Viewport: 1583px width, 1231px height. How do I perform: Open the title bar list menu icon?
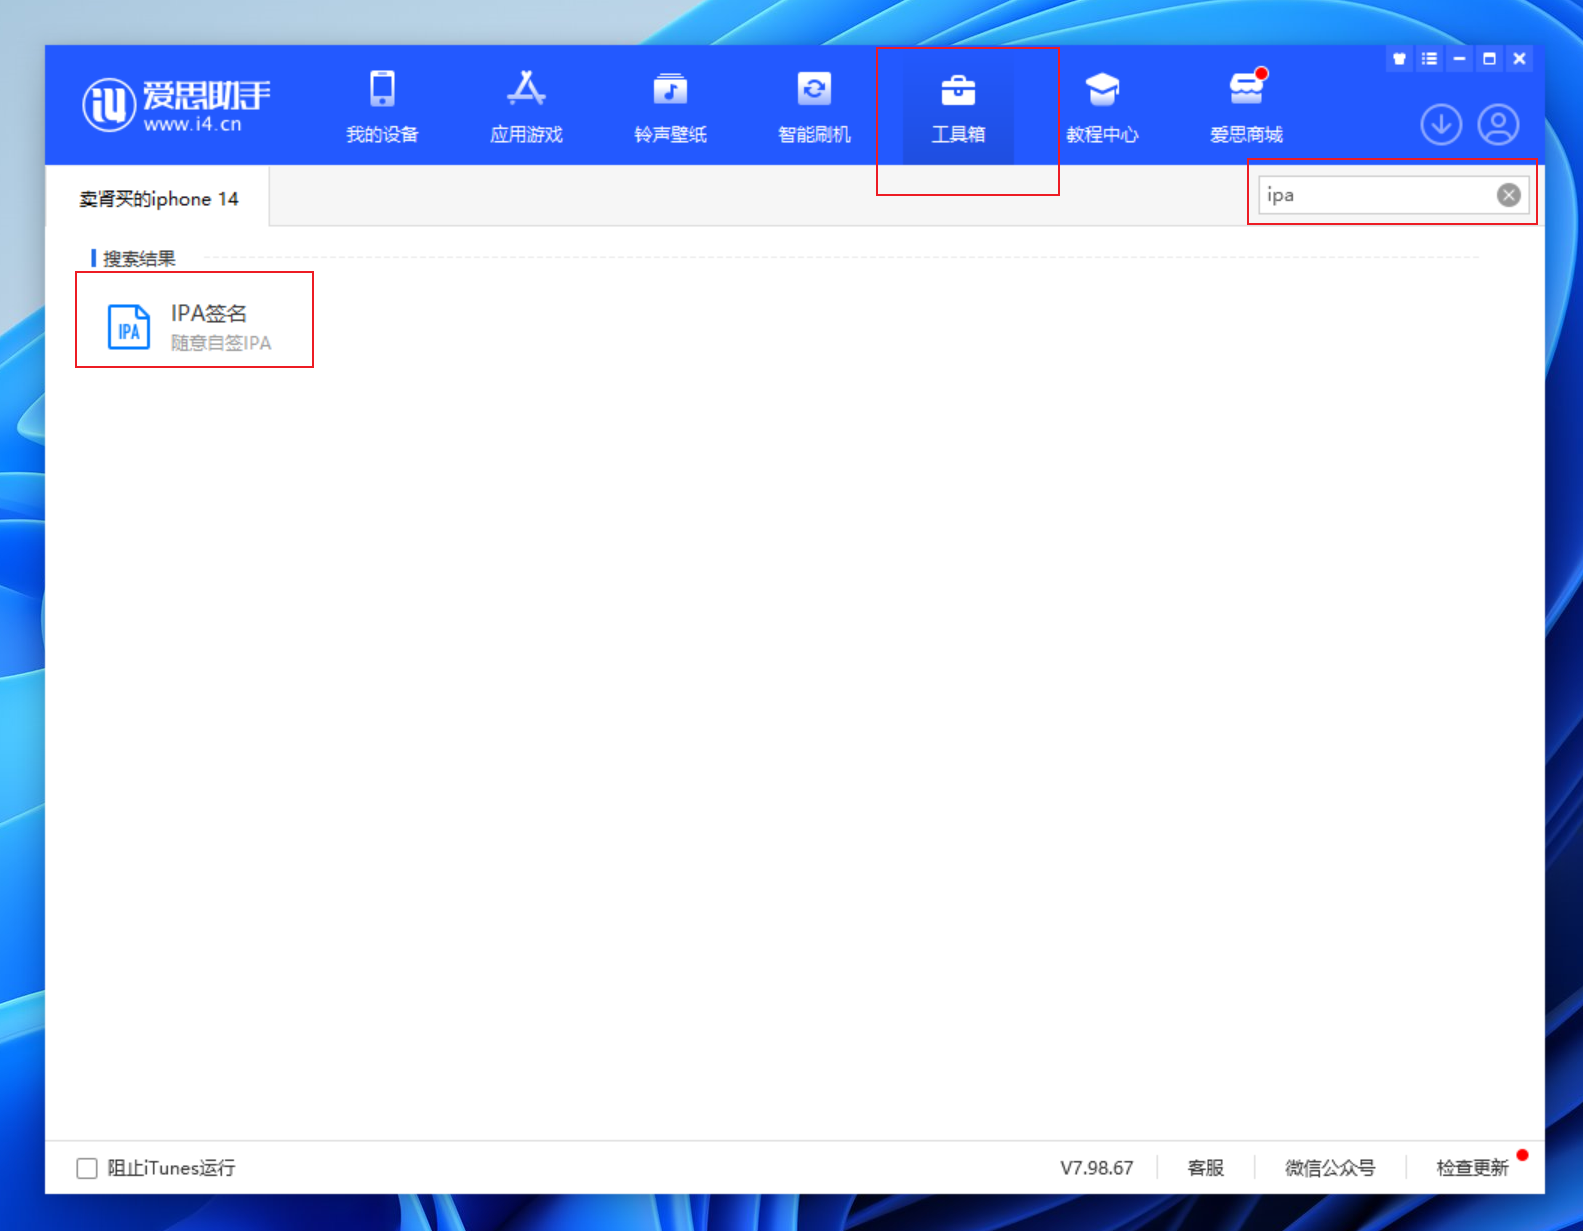pos(1429,59)
